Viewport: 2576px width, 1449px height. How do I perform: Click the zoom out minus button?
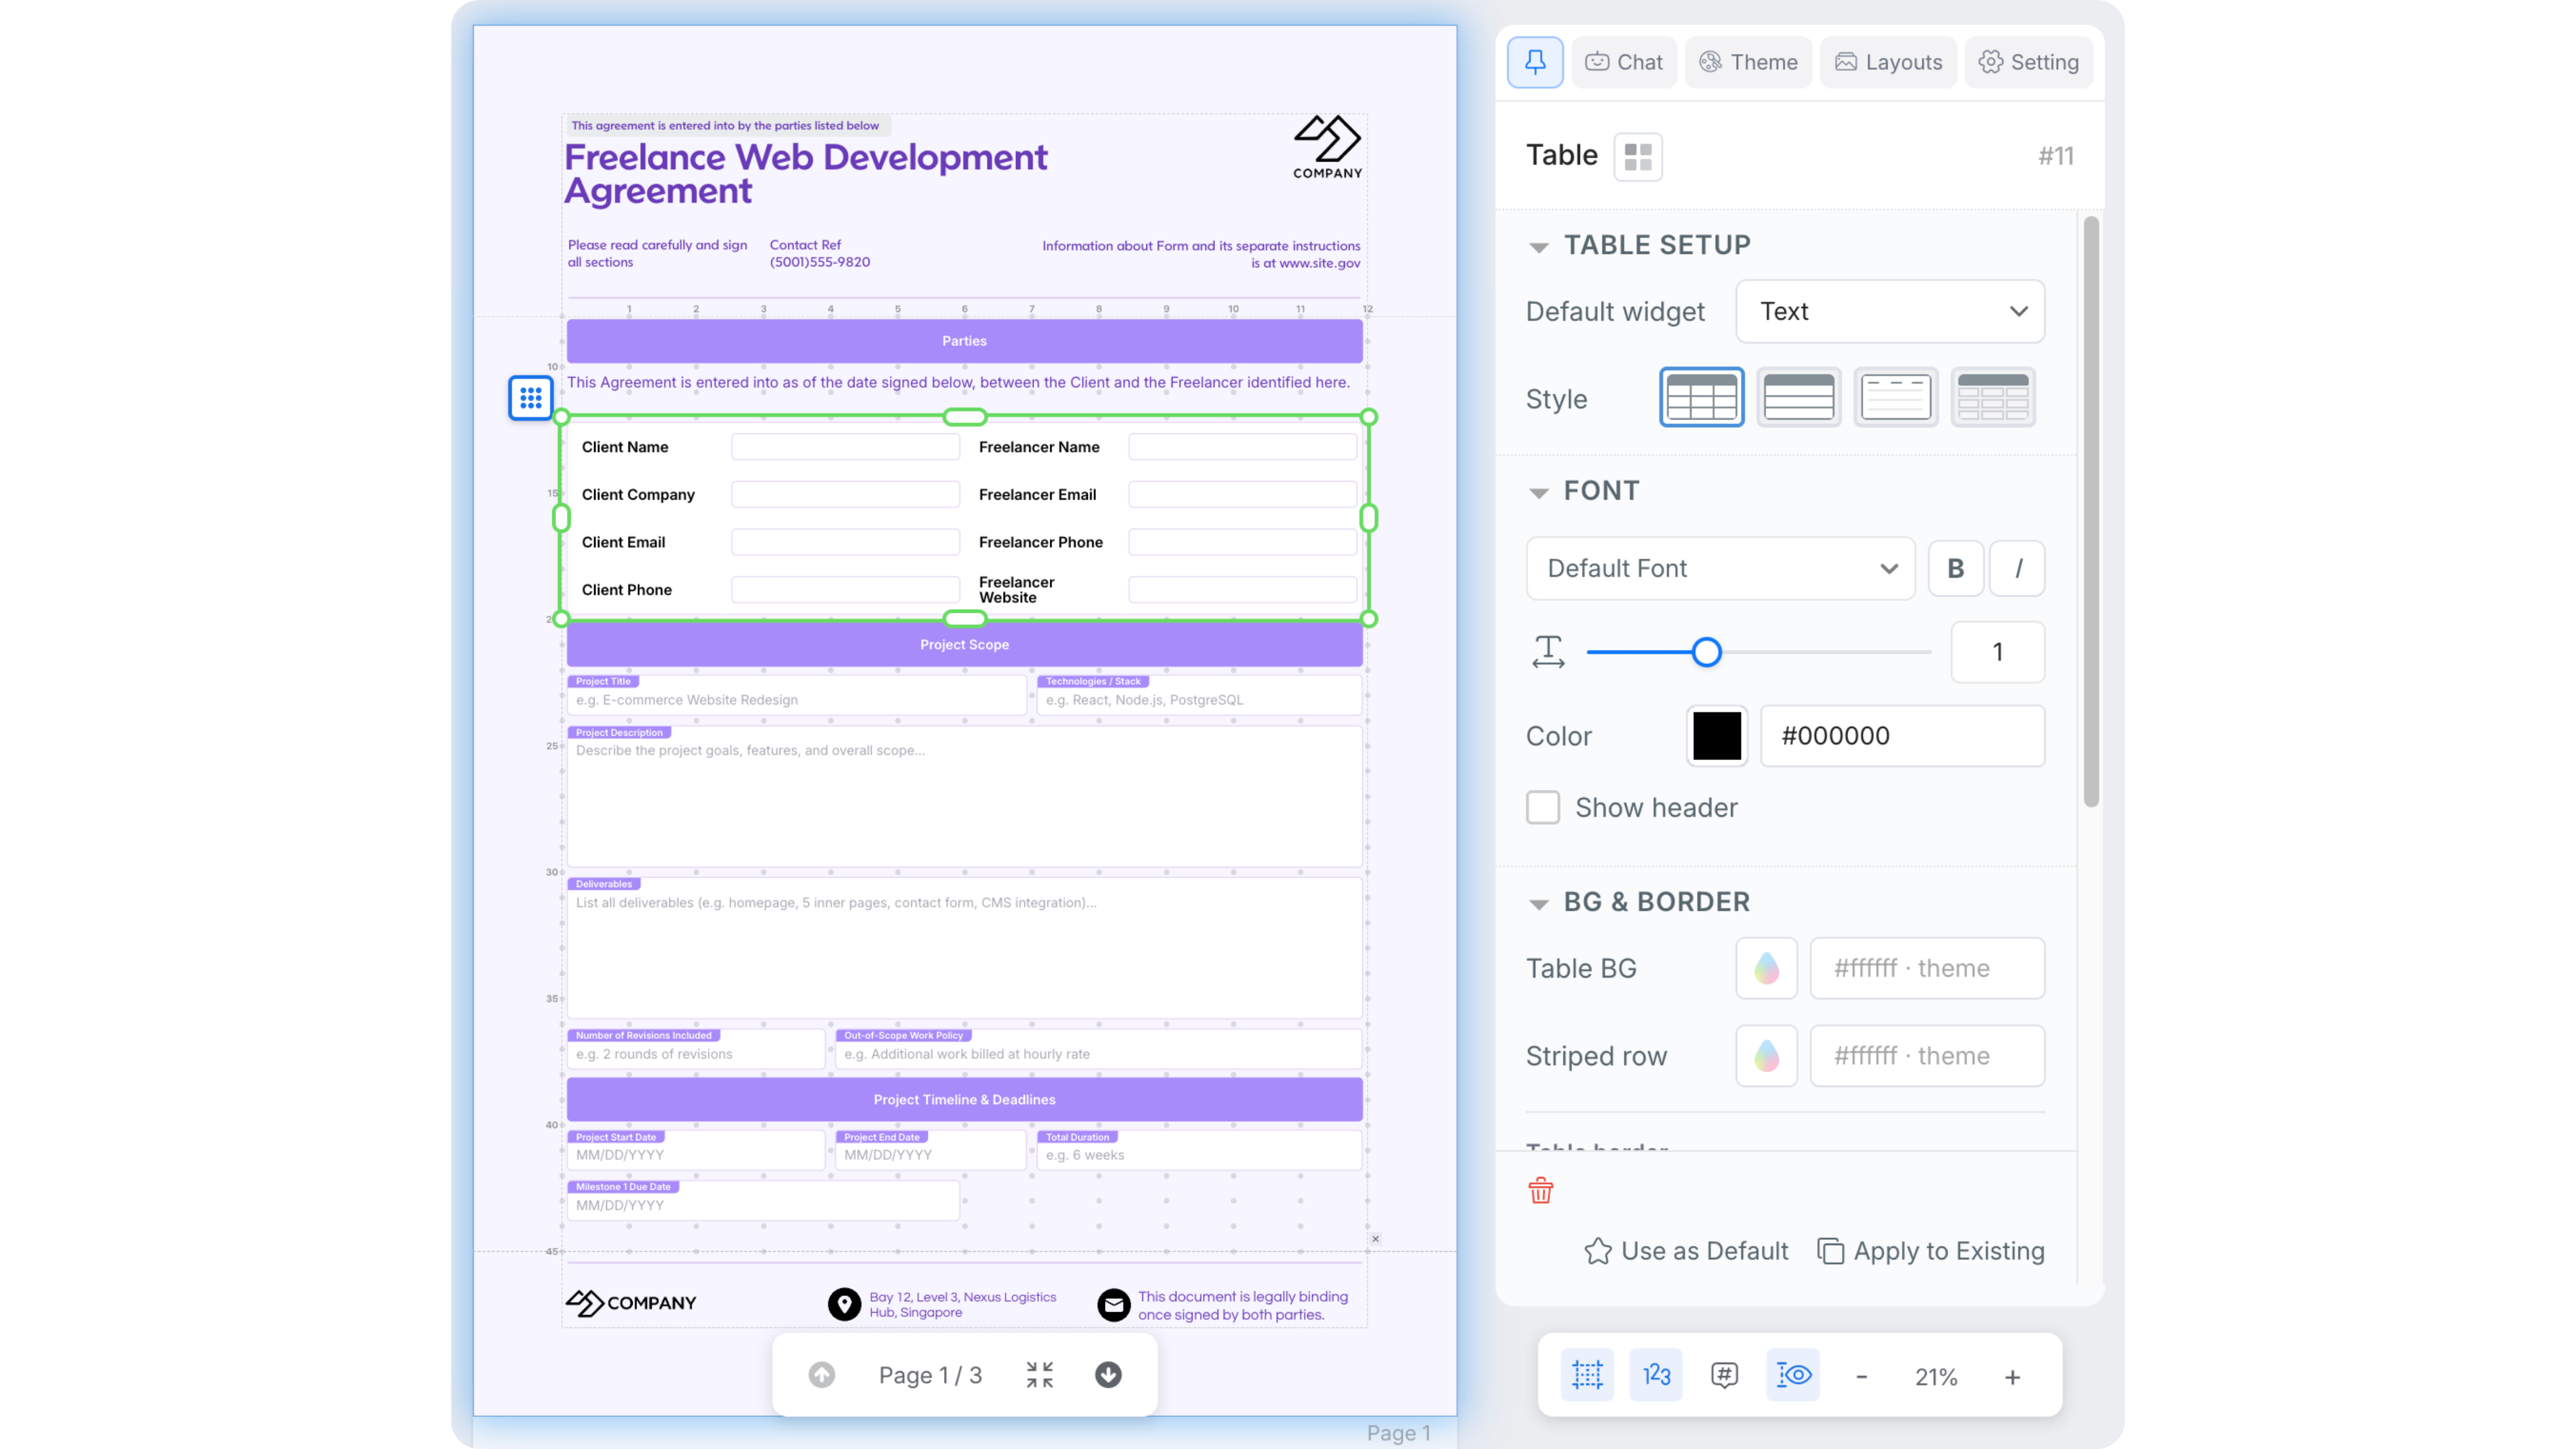1861,1377
